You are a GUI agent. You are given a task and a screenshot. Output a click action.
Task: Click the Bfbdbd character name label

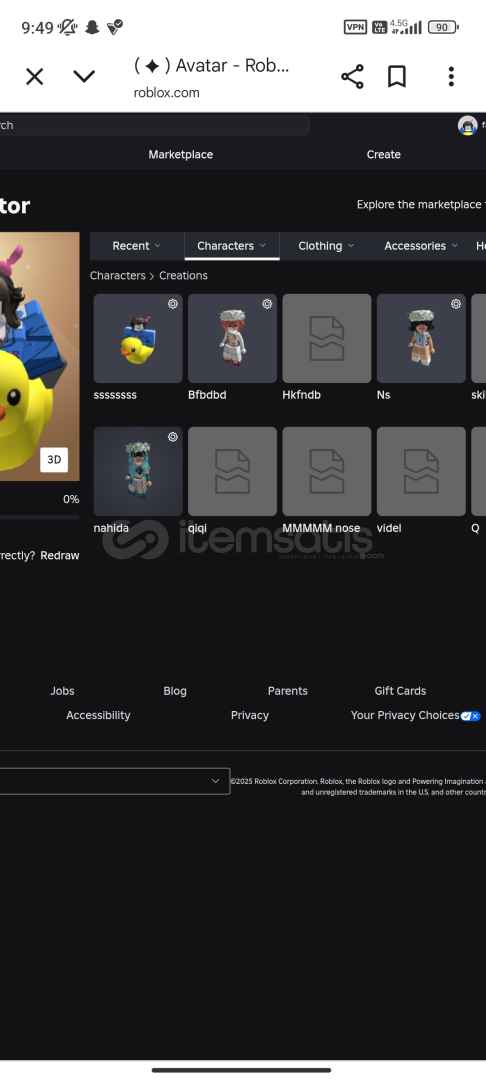coord(207,395)
